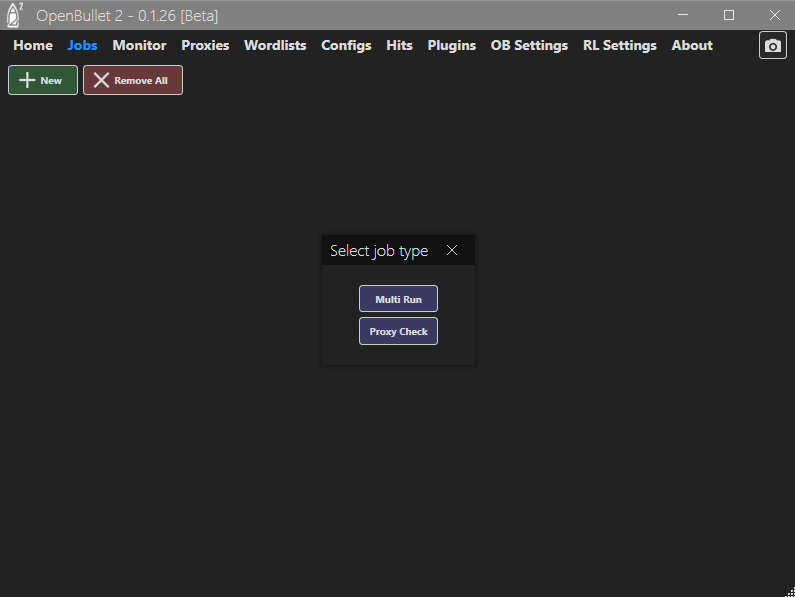Click the OpenBullet logo icon in title bar
Screen dimensions: 795x597
pos(15,15)
